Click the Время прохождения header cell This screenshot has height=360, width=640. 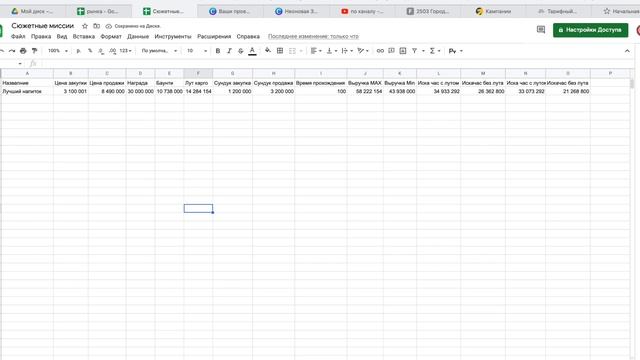[320, 83]
